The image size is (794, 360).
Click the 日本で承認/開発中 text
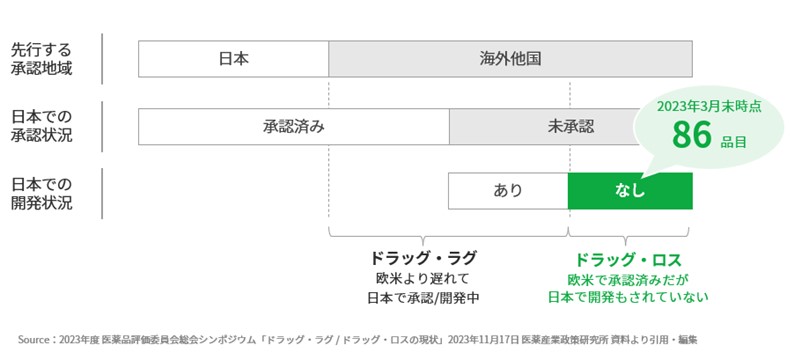point(423,298)
